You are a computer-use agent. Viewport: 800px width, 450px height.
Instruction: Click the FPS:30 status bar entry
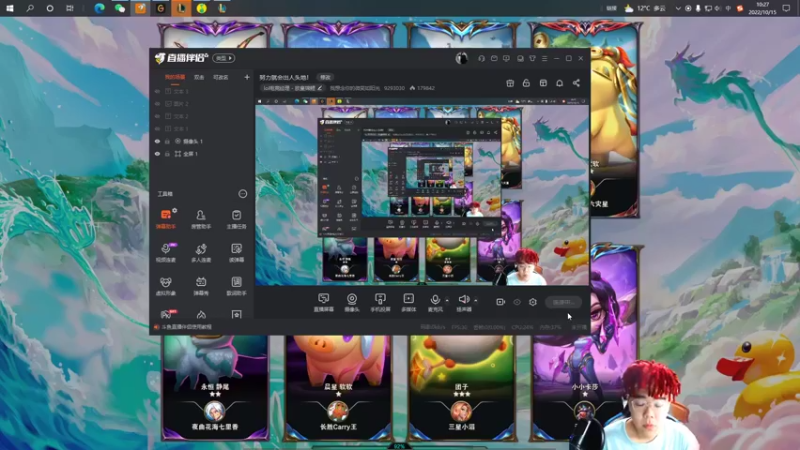click(x=459, y=327)
